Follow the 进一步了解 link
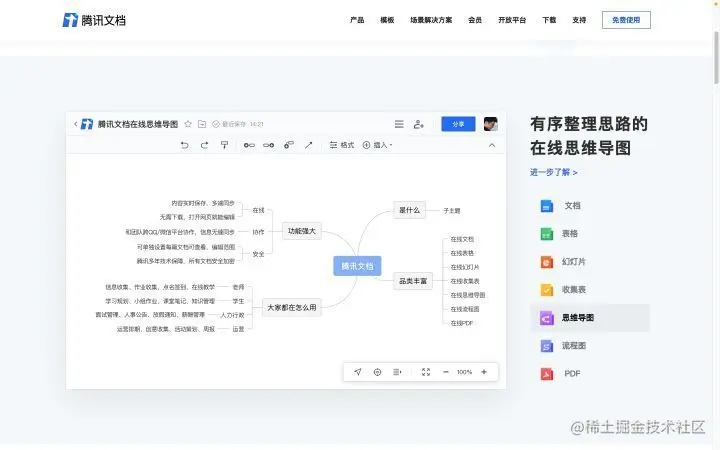The image size is (720, 450). pyautogui.click(x=554, y=172)
